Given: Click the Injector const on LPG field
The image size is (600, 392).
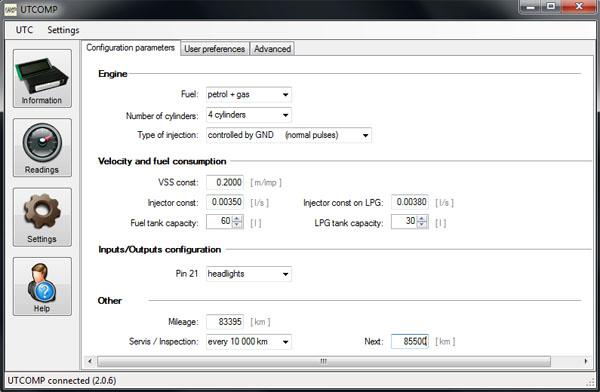Looking at the screenshot, I should tap(410, 202).
